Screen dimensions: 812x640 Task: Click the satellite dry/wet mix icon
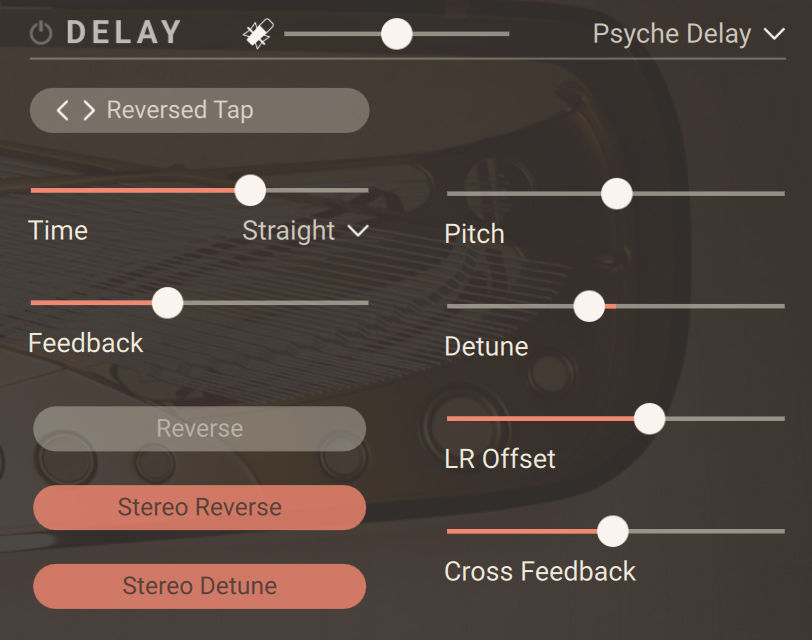257,35
